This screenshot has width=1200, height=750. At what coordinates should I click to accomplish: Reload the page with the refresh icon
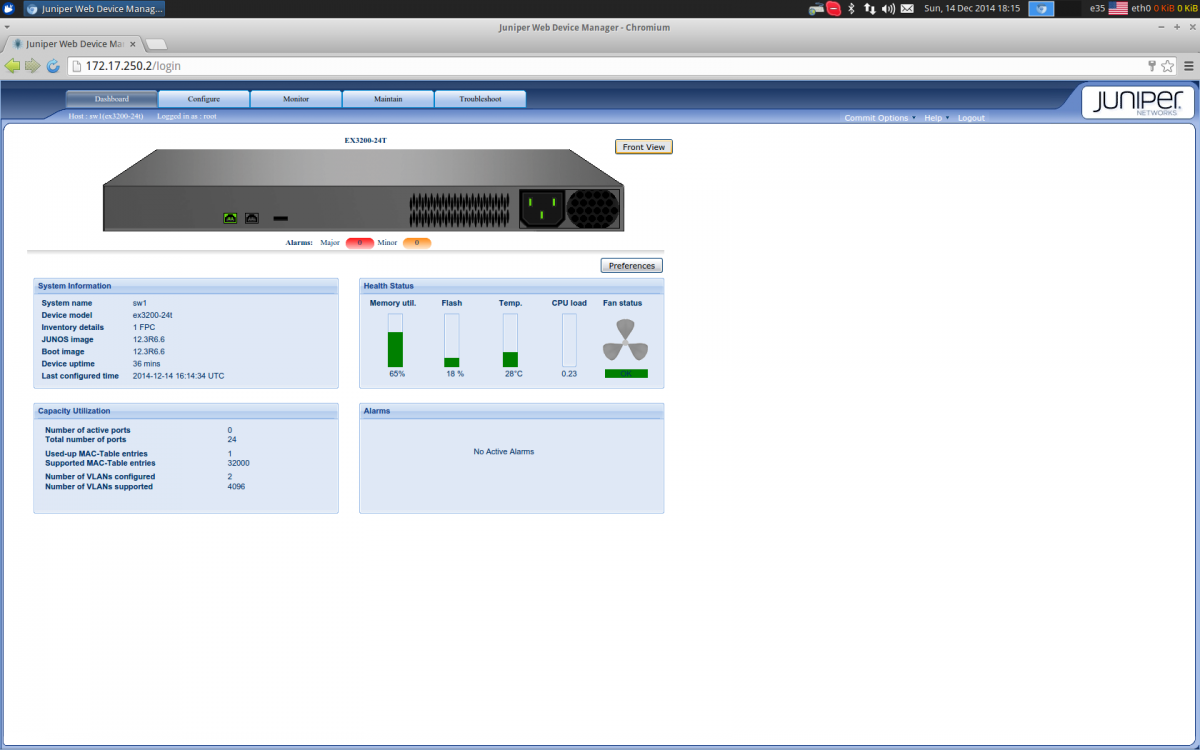coord(53,66)
